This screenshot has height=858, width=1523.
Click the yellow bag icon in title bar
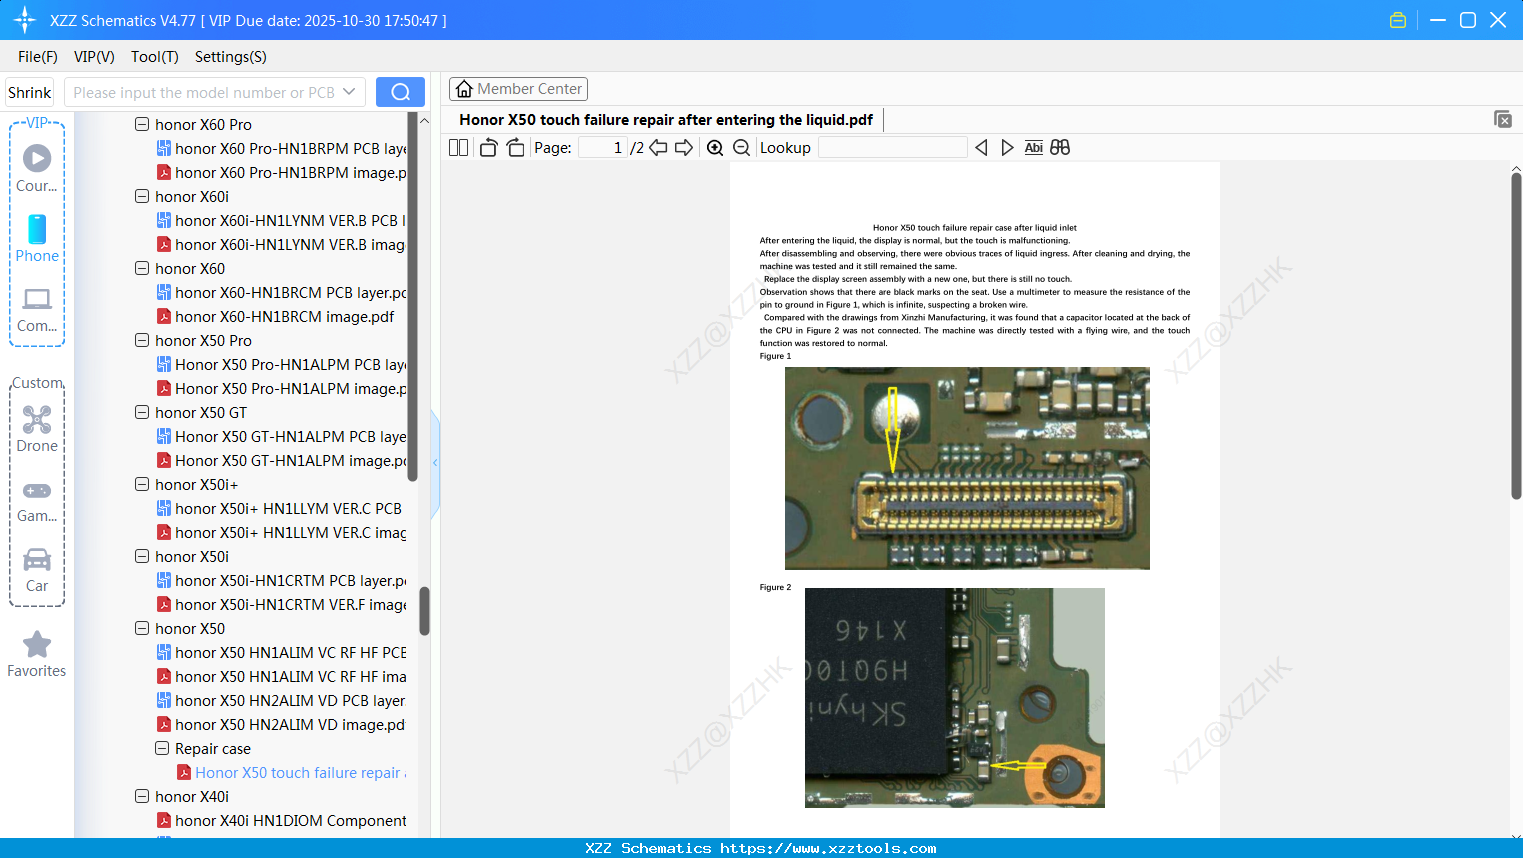point(1398,20)
